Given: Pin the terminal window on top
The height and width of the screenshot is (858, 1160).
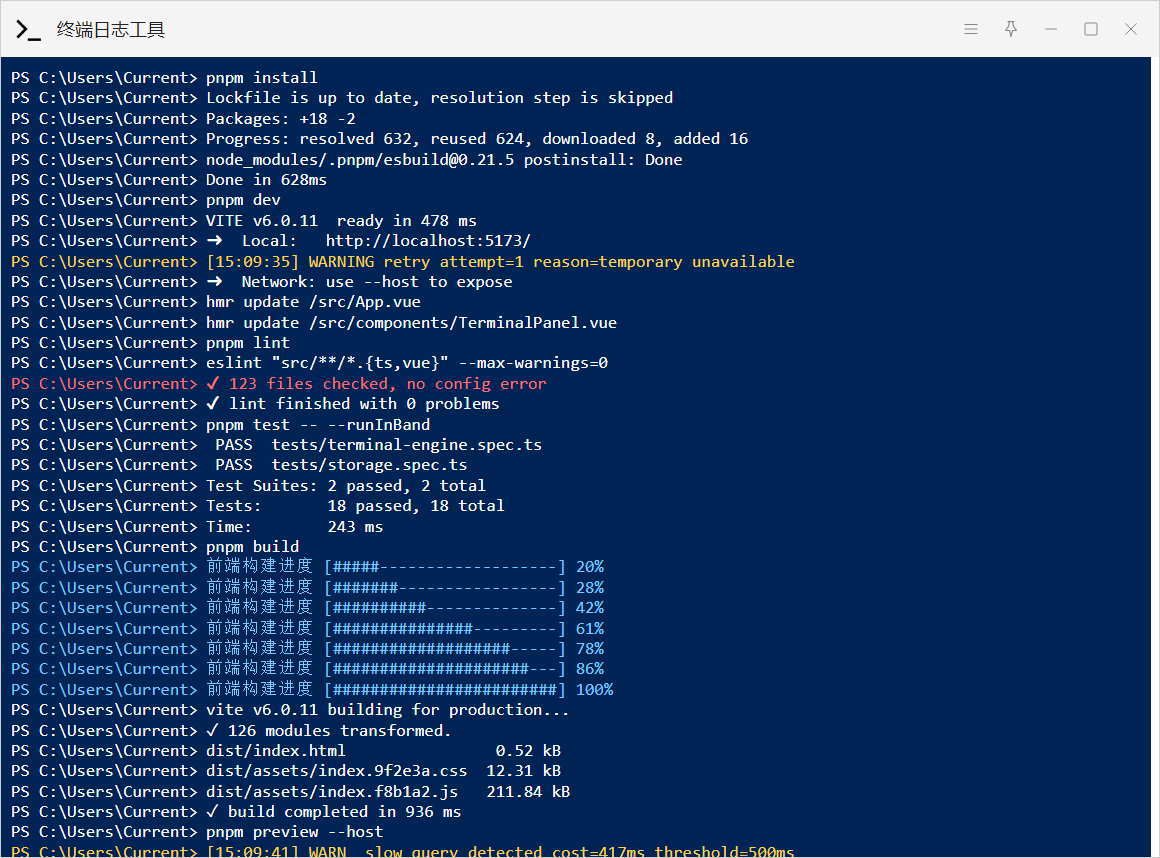Looking at the screenshot, I should (1011, 30).
